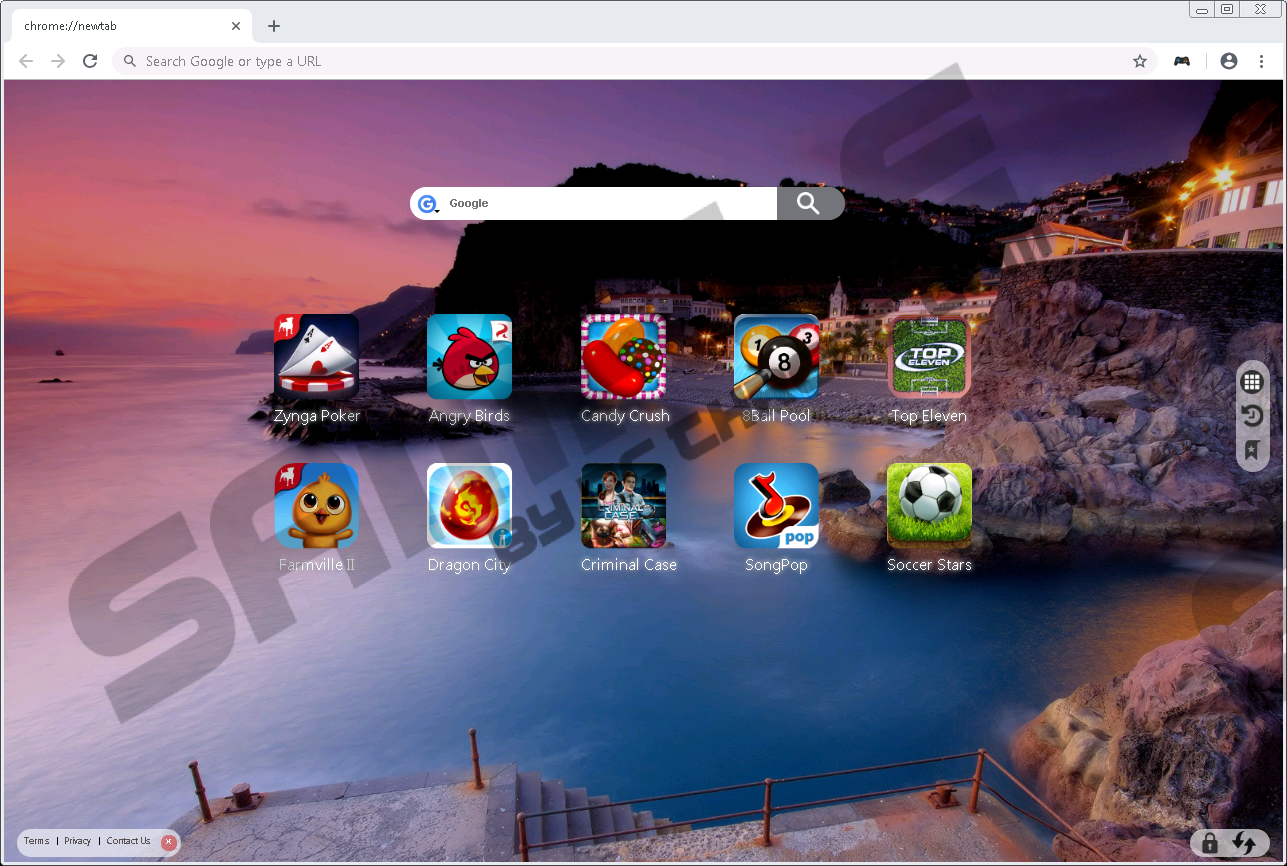1287x866 pixels.
Task: Bookmark this page with the star icon
Action: point(1139,61)
